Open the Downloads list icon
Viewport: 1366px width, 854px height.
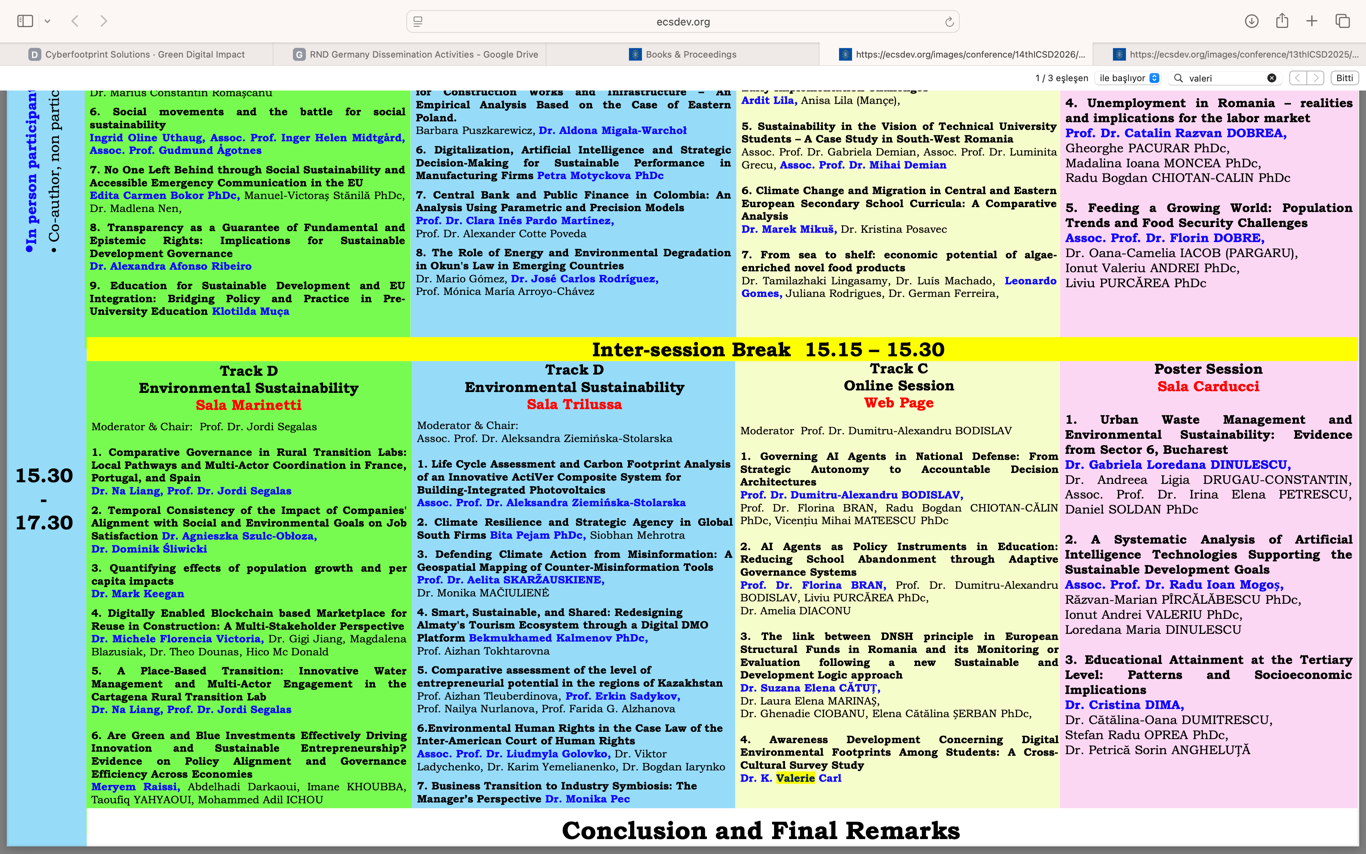[1251, 21]
